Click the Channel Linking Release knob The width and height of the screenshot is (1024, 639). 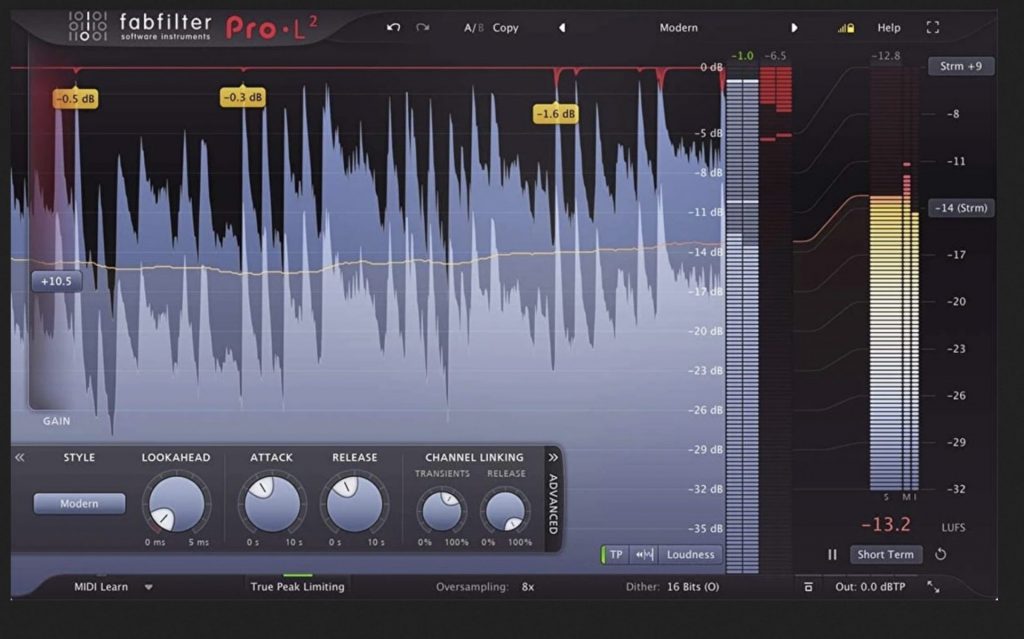coord(505,510)
